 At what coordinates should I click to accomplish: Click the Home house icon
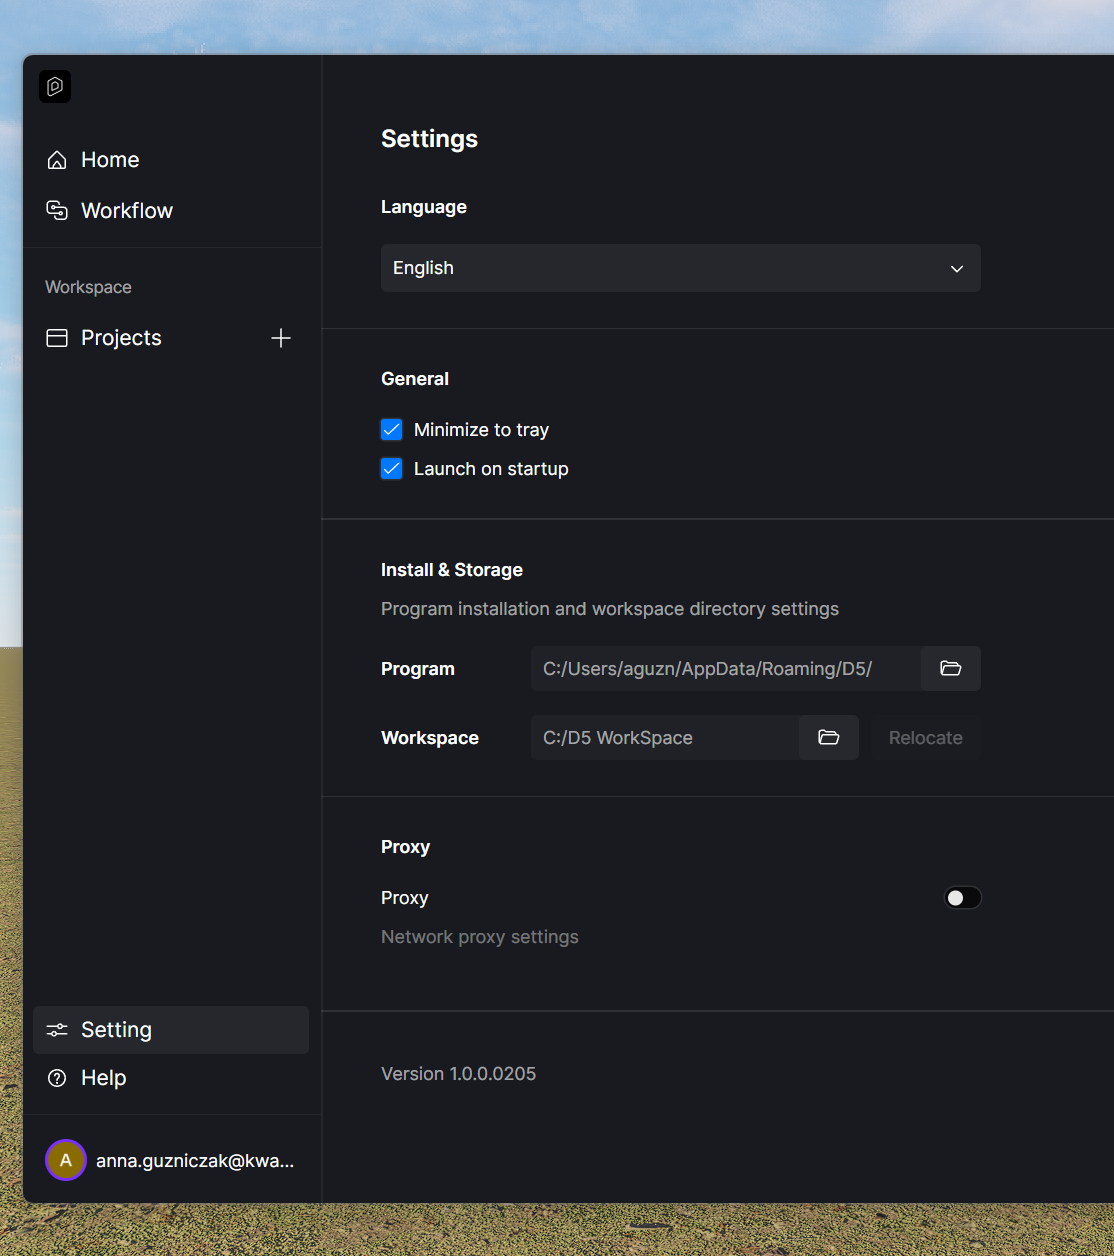click(57, 160)
